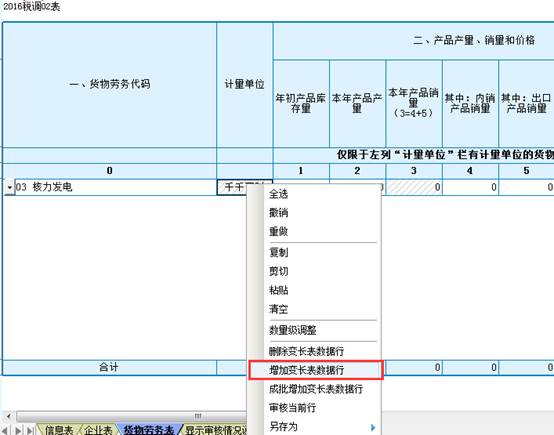Switch to the 货物劳务表 sheet tab
Image resolution: width=554 pixels, height=435 pixels.
click(x=149, y=430)
